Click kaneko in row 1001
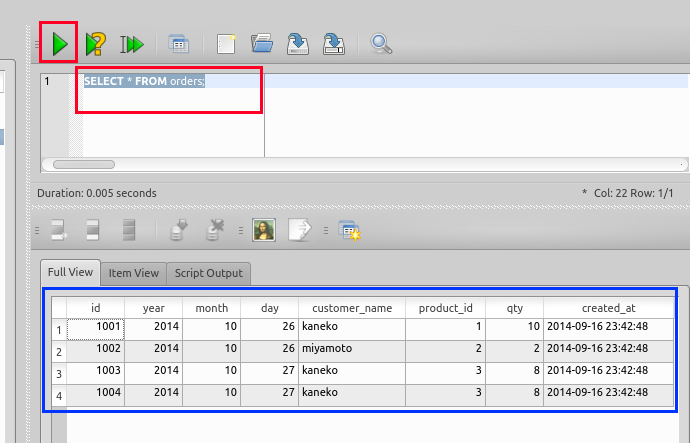 click(x=352, y=329)
